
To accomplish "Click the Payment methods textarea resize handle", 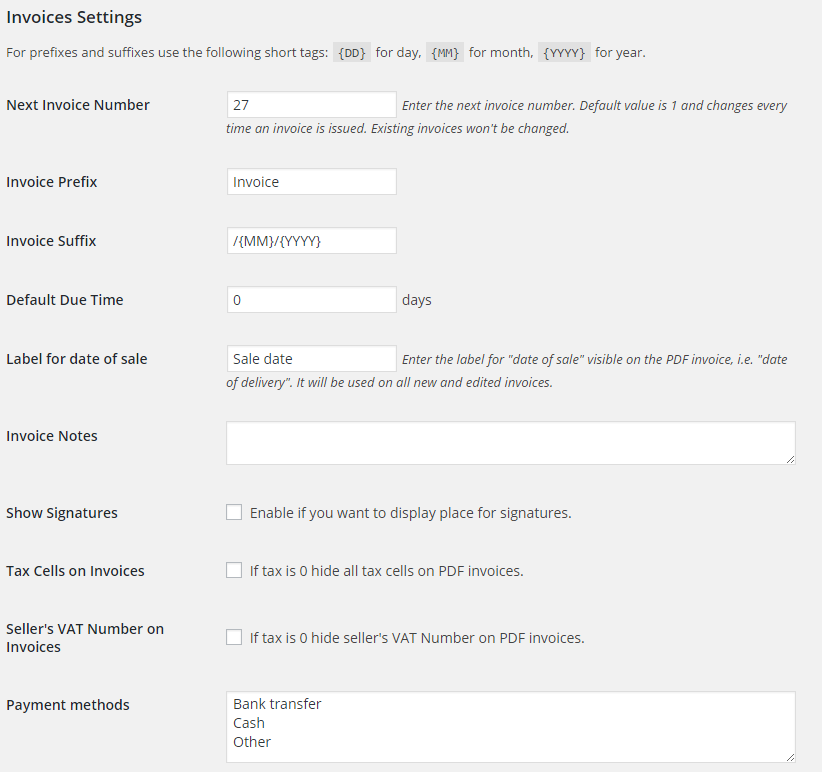I will click(790, 758).
